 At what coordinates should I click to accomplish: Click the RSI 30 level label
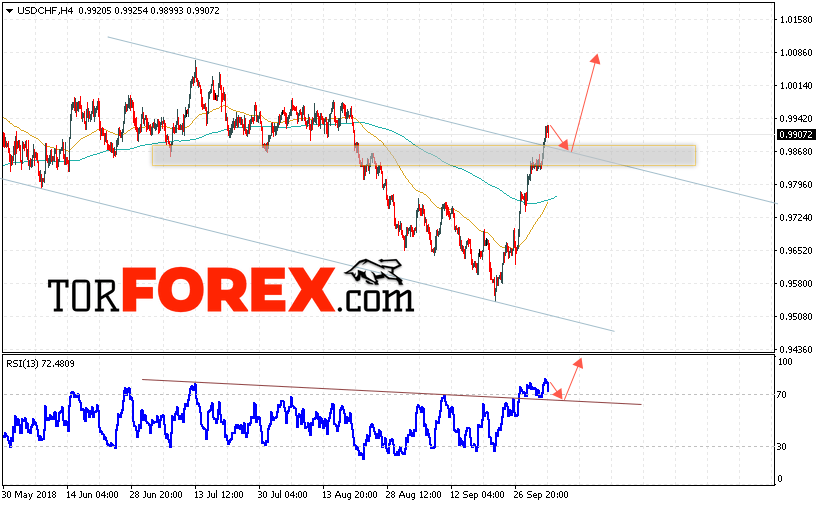[781, 446]
